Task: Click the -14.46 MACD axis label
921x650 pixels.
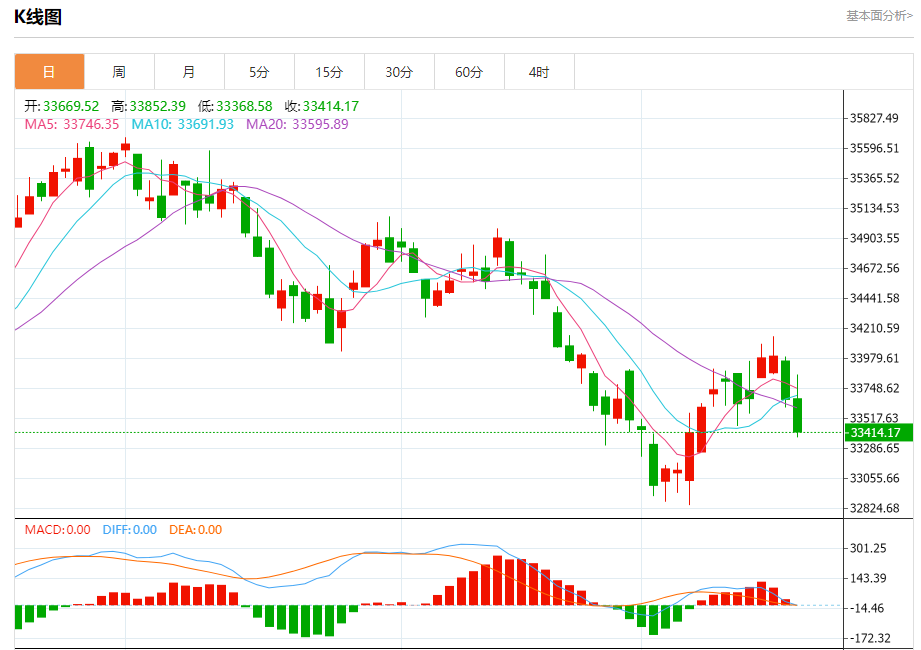Action: click(867, 608)
